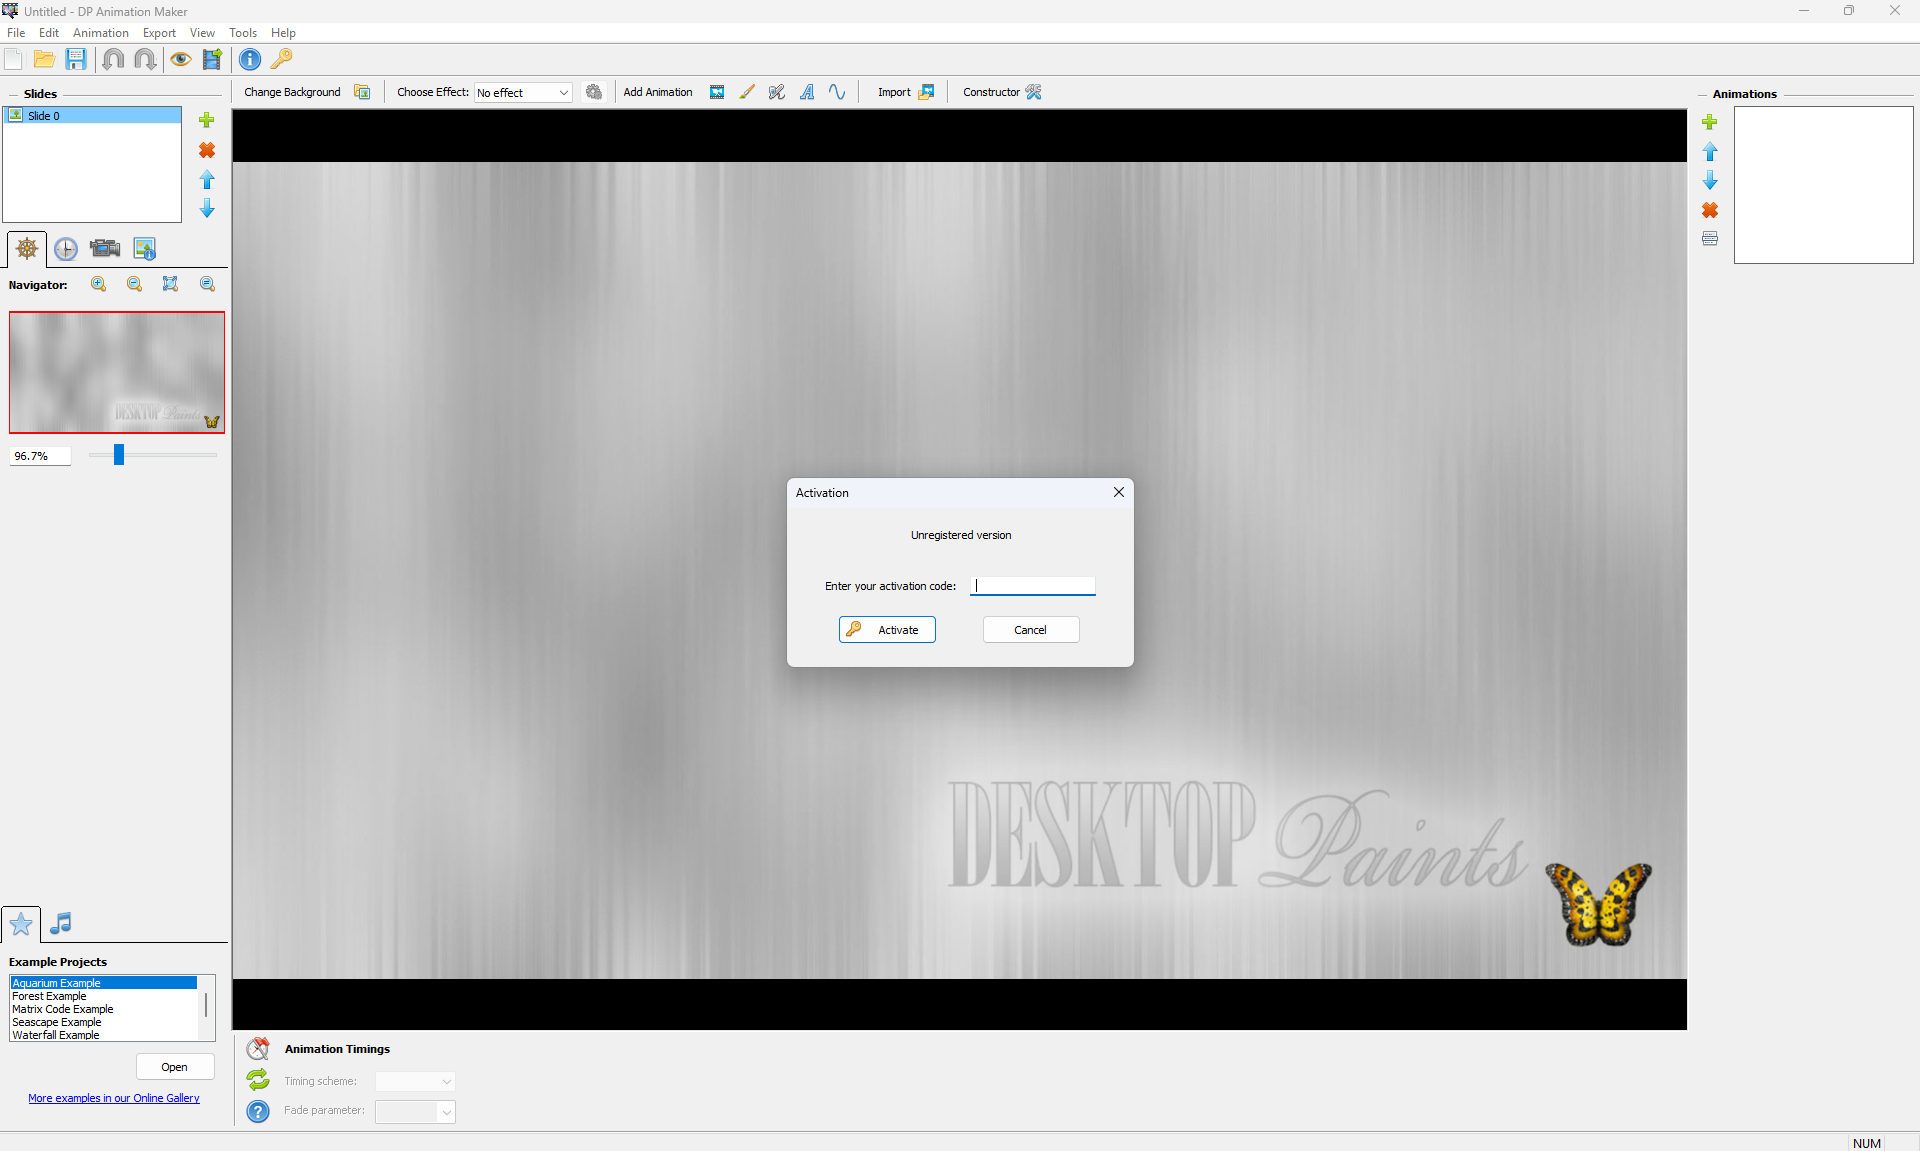
Task: Open the Choose Effect dropdown
Action: [523, 92]
